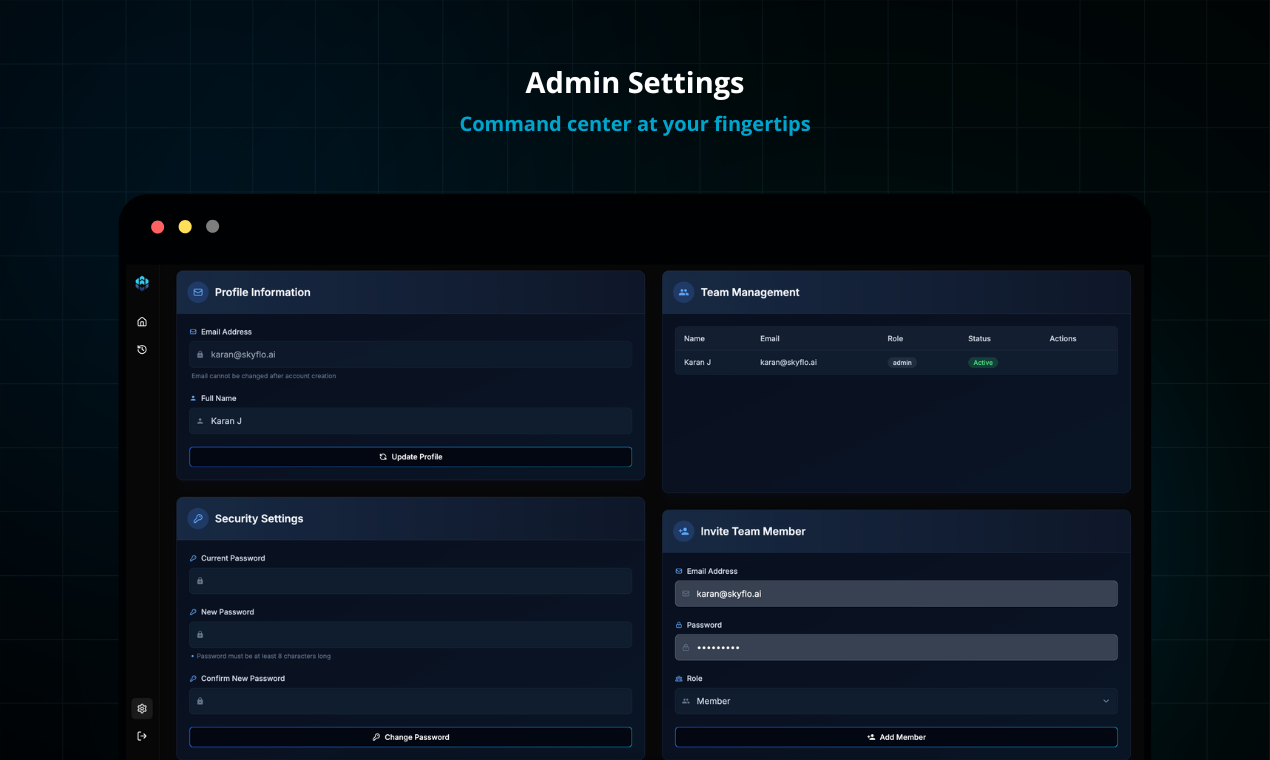The image size is (1270, 760).
Task: Click Security Settings key header icon
Action: 198,518
